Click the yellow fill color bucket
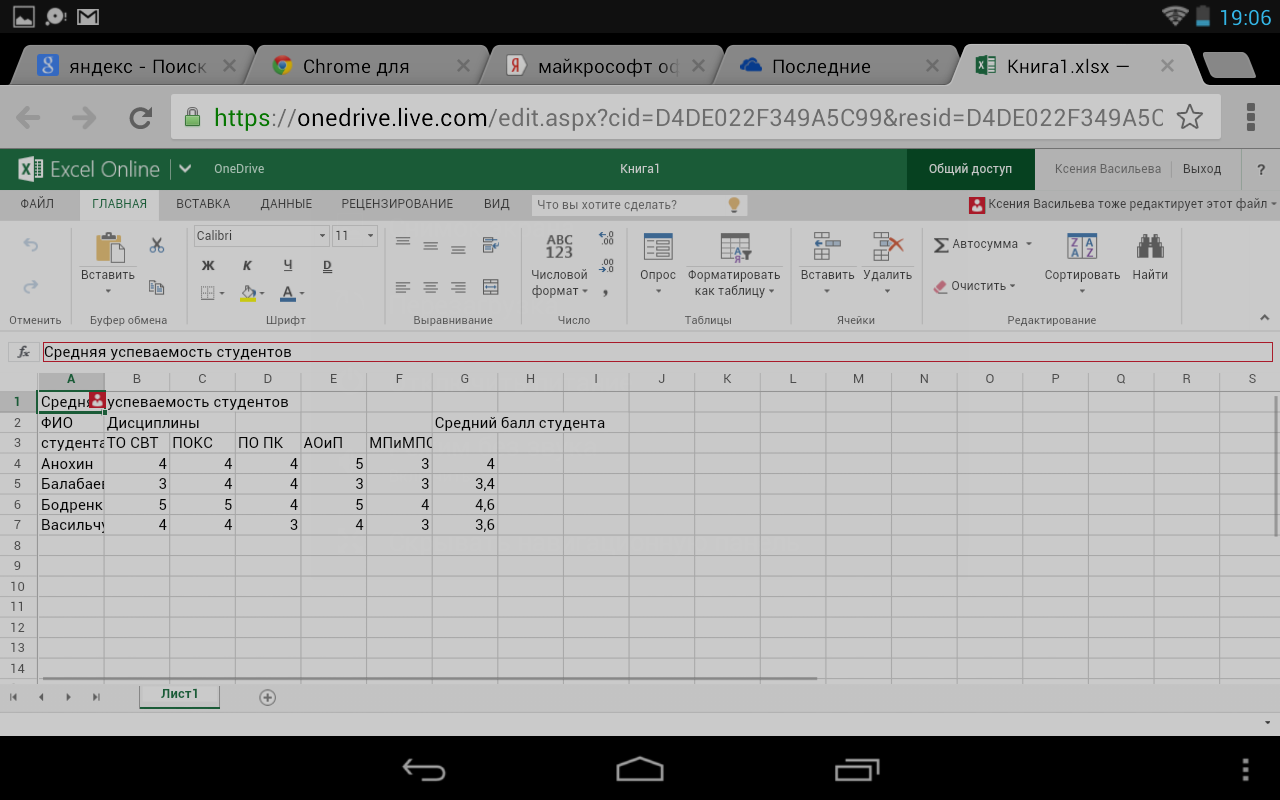The image size is (1280, 800). tap(248, 293)
